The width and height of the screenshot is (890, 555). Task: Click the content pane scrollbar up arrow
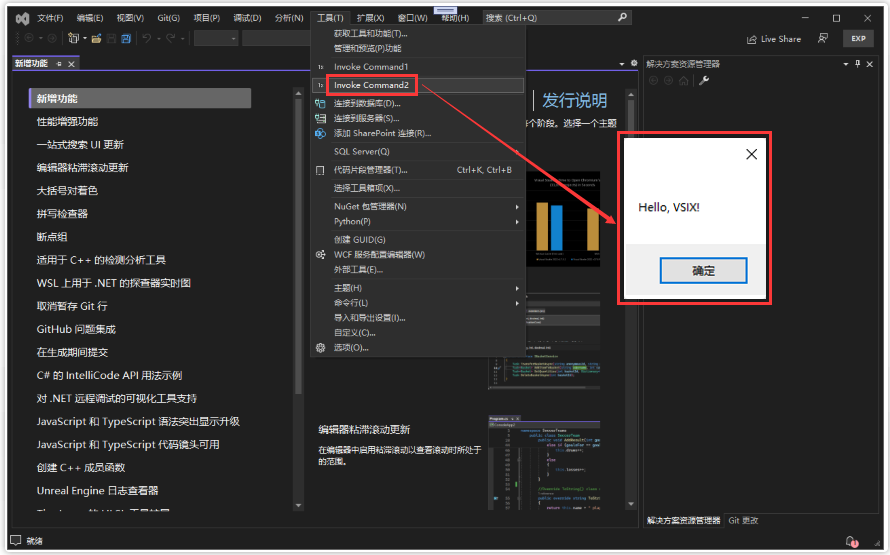pyautogui.click(x=631, y=94)
